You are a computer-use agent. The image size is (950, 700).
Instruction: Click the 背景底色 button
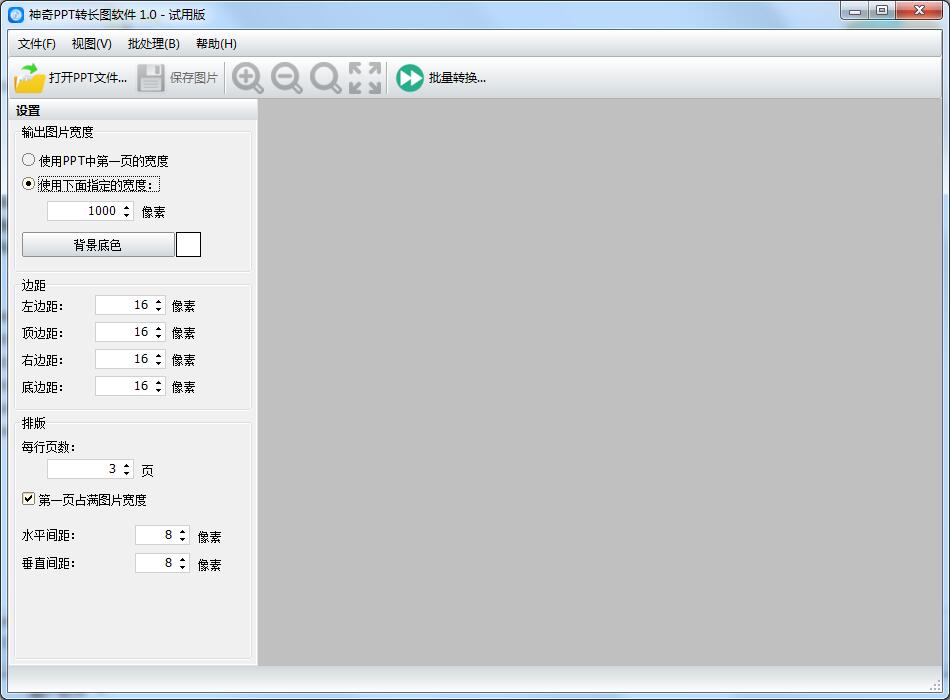coord(98,245)
